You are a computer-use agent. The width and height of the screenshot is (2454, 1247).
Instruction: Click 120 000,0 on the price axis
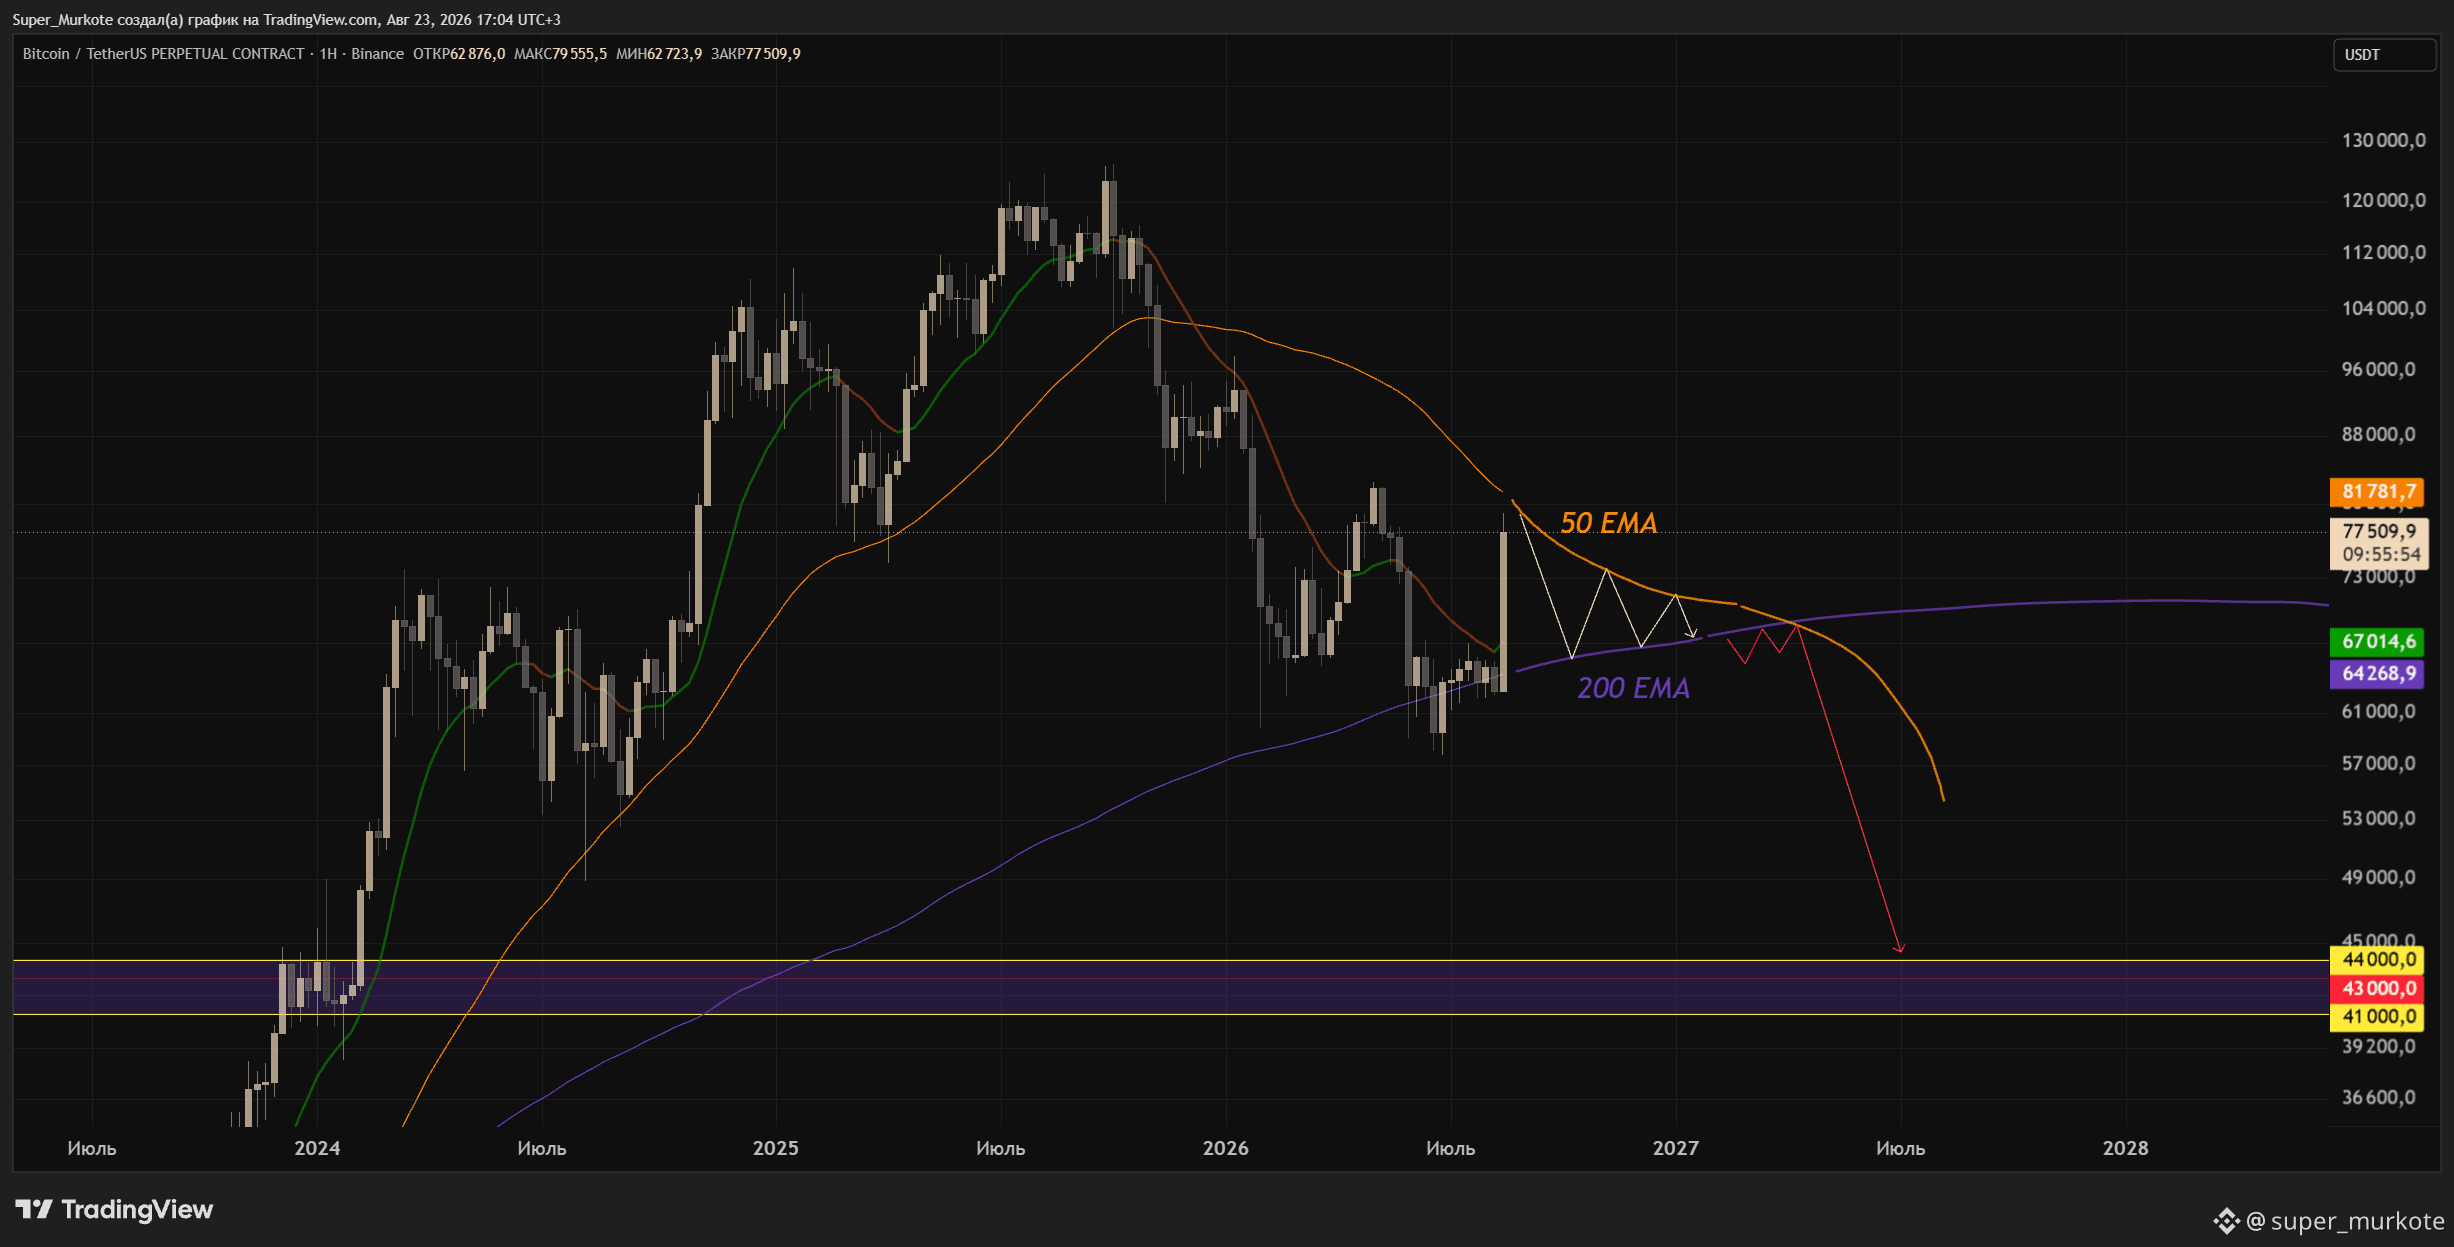(2383, 200)
